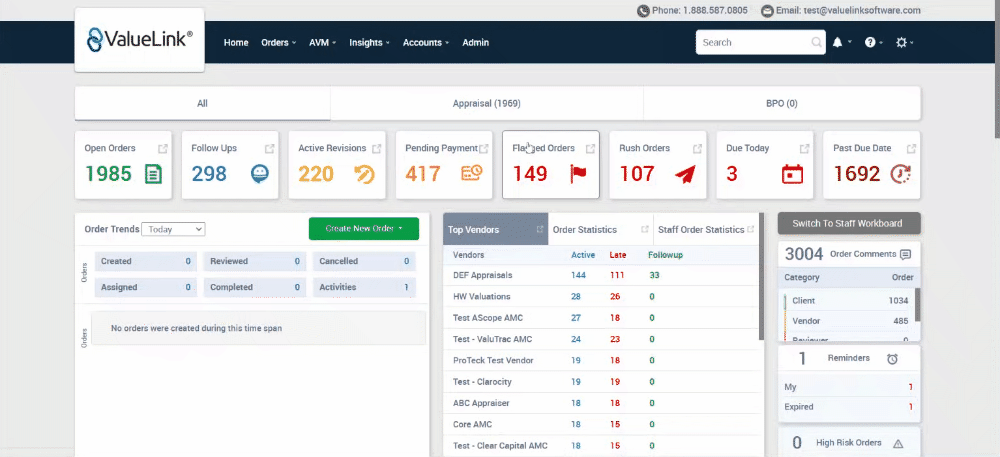Click the Cancelled orders counter

(x=364, y=261)
